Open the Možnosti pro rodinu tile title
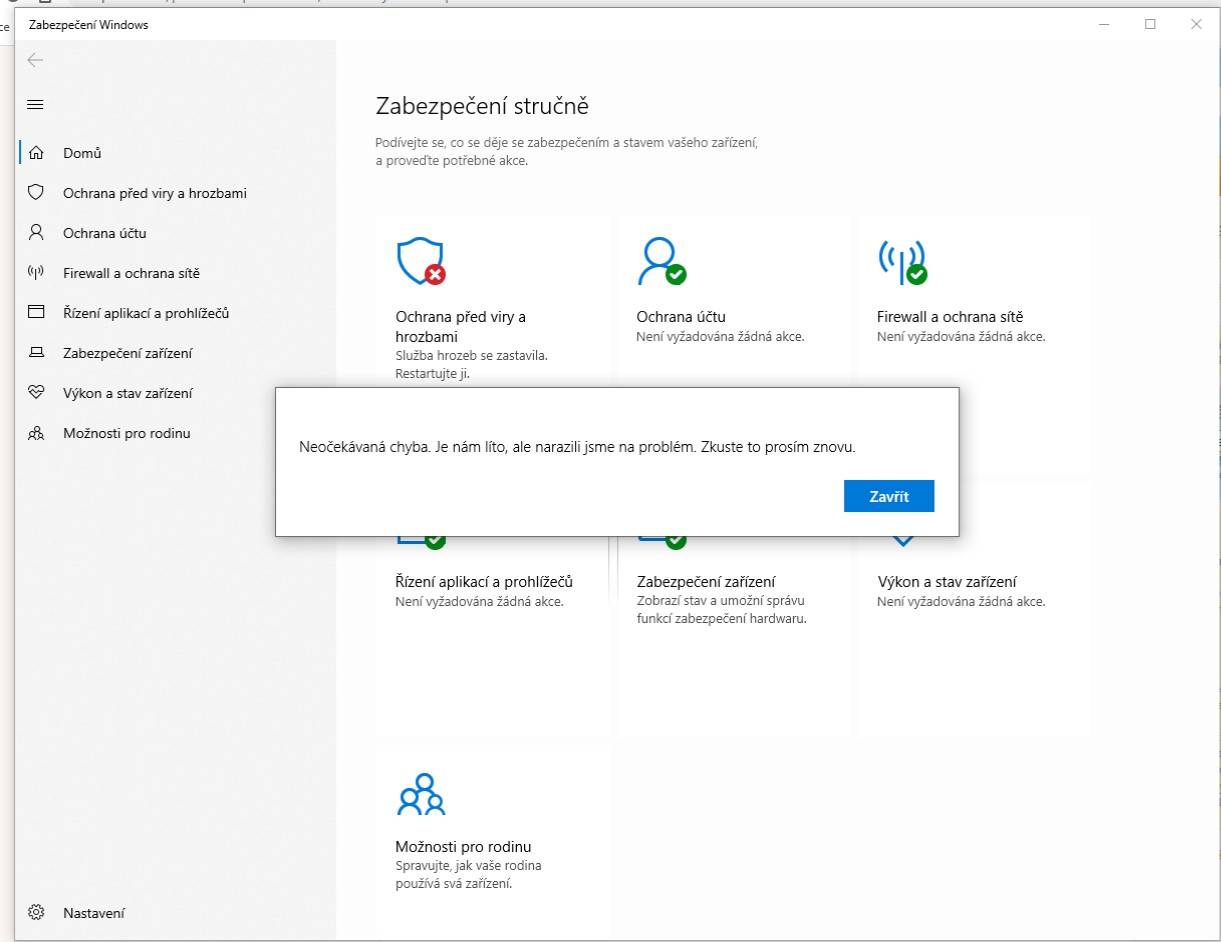Viewport: 1221px width, 942px height. click(x=463, y=847)
